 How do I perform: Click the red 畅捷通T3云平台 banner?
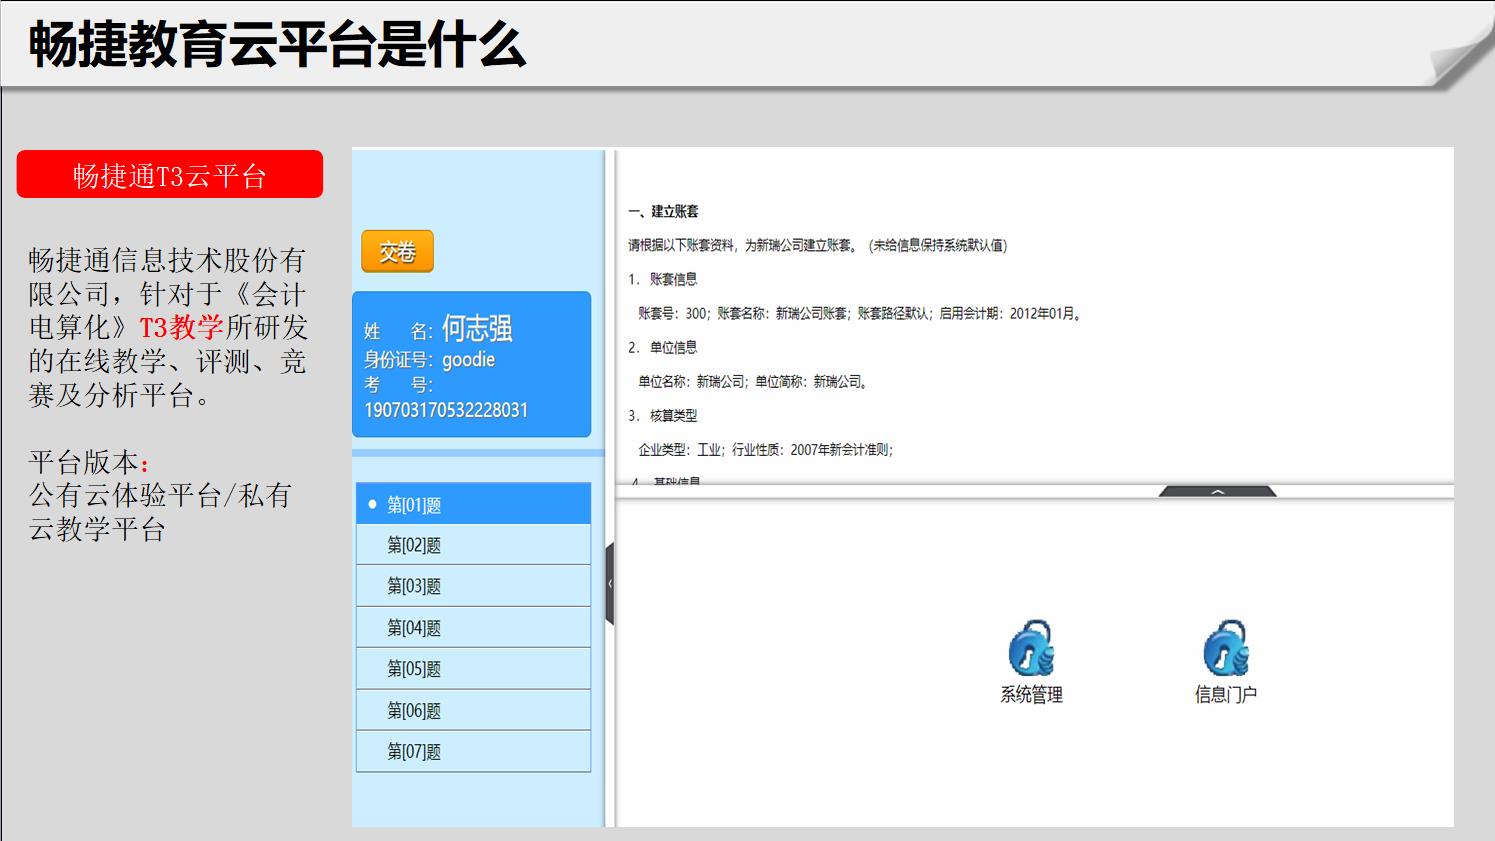[170, 175]
